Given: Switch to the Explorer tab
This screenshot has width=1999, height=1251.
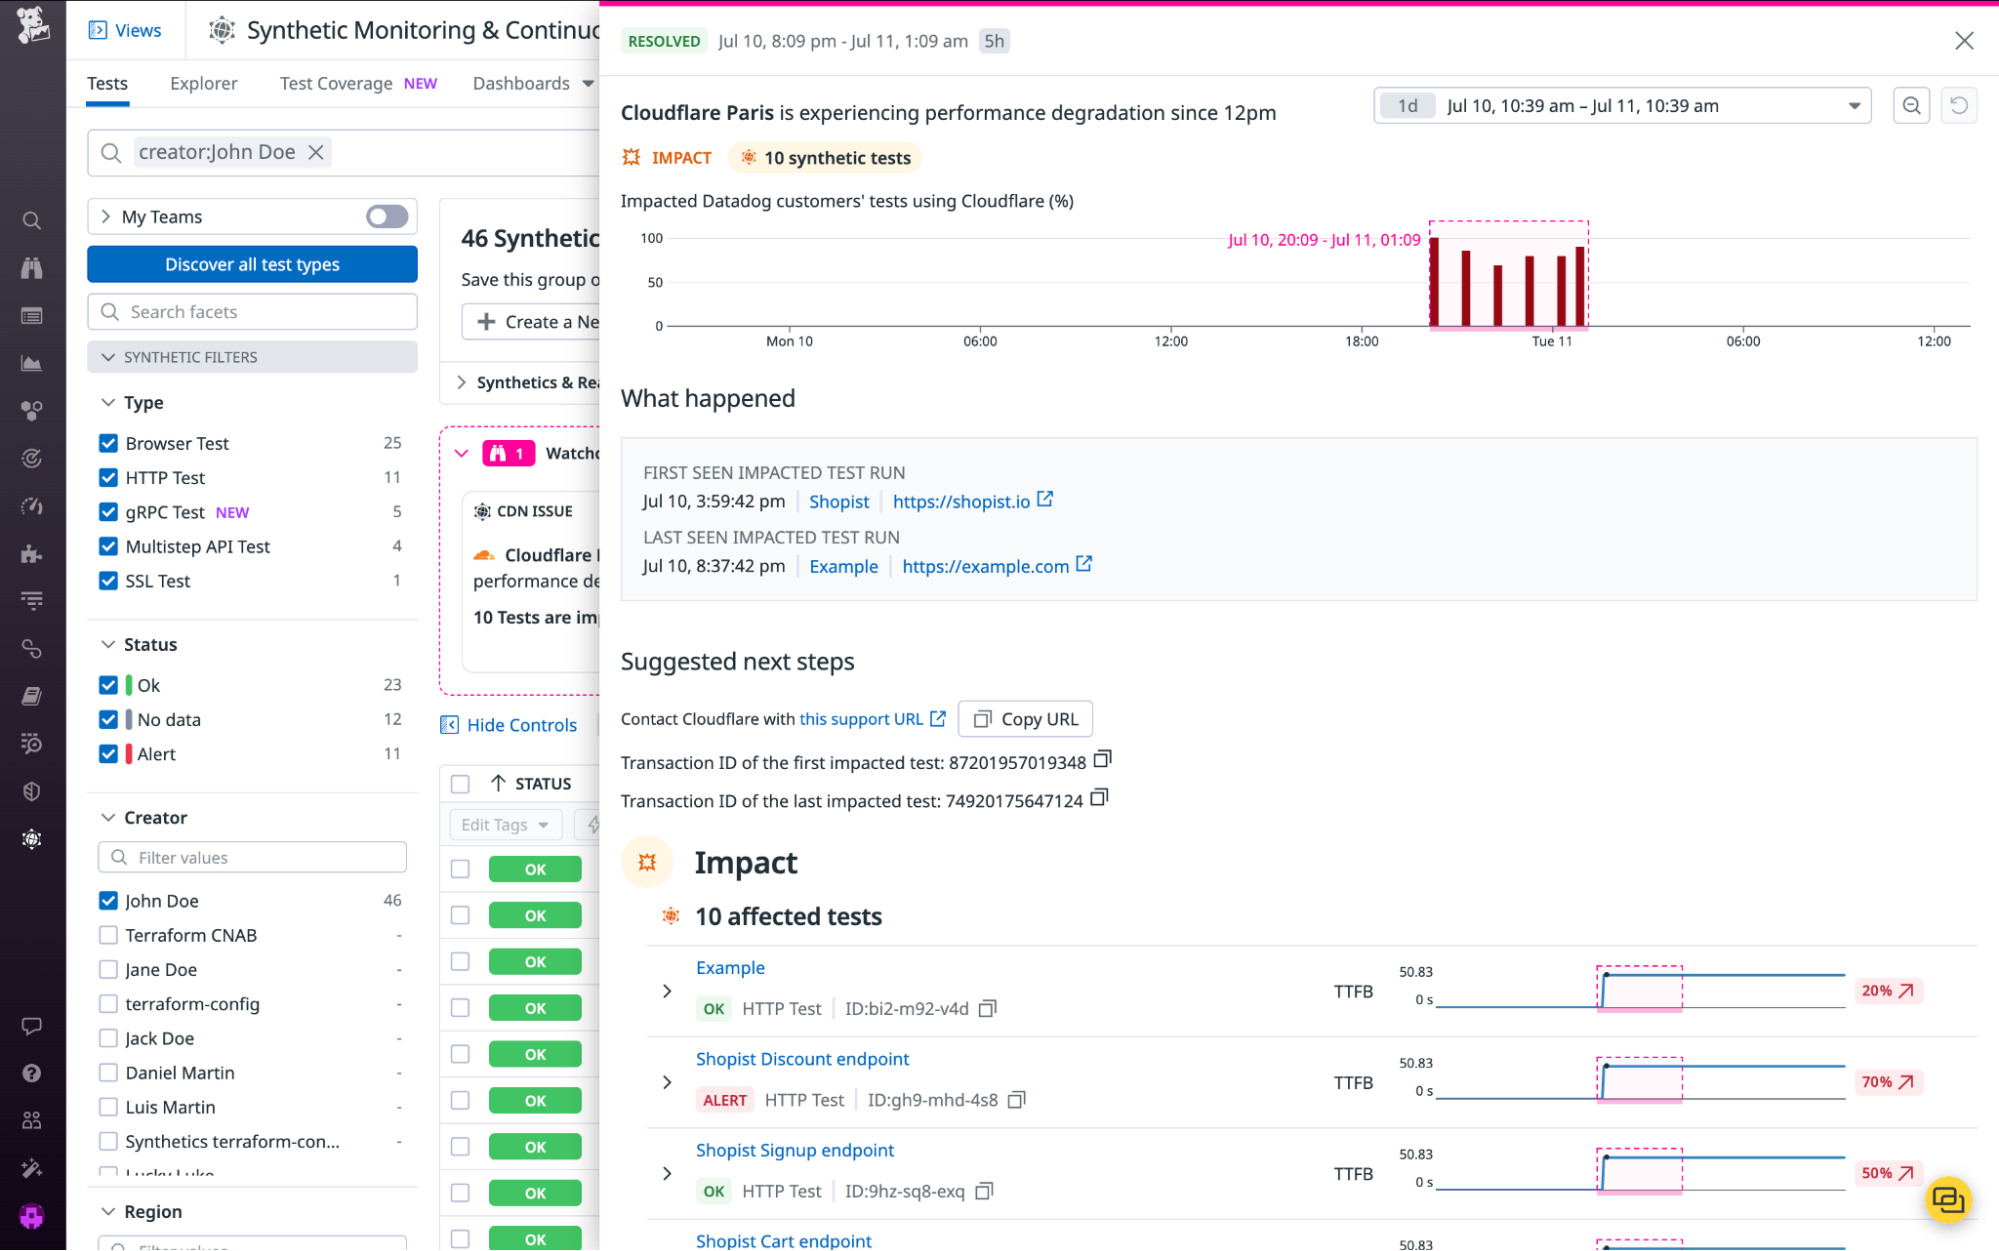Looking at the screenshot, I should pos(203,83).
